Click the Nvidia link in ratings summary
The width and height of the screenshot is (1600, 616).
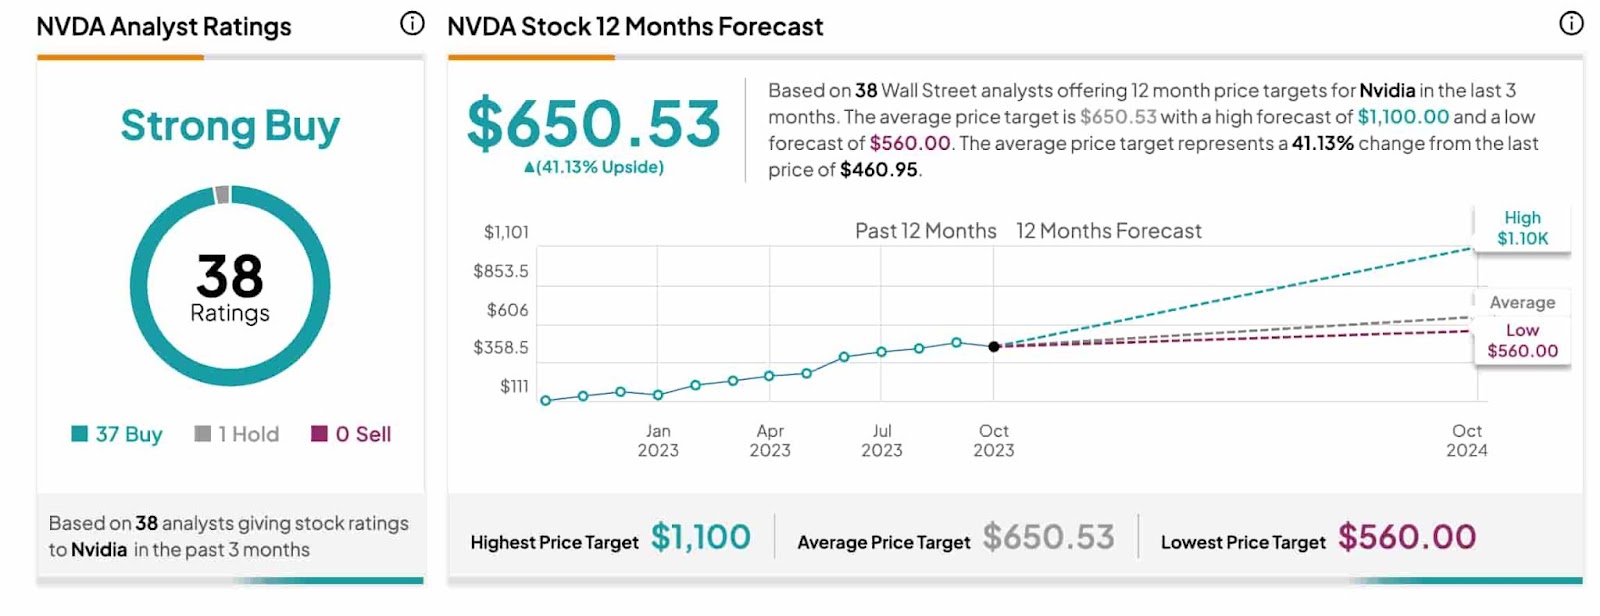pos(99,550)
